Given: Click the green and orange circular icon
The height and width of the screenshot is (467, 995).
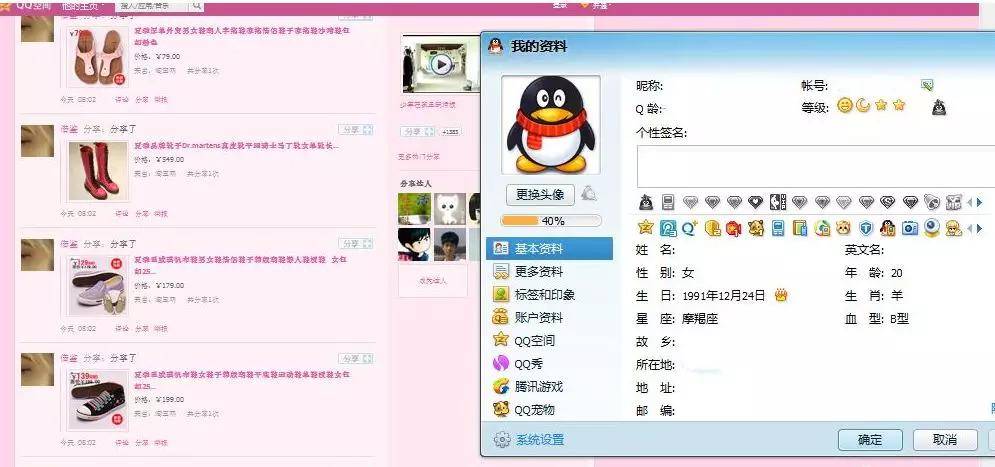Looking at the screenshot, I should click(x=822, y=228).
